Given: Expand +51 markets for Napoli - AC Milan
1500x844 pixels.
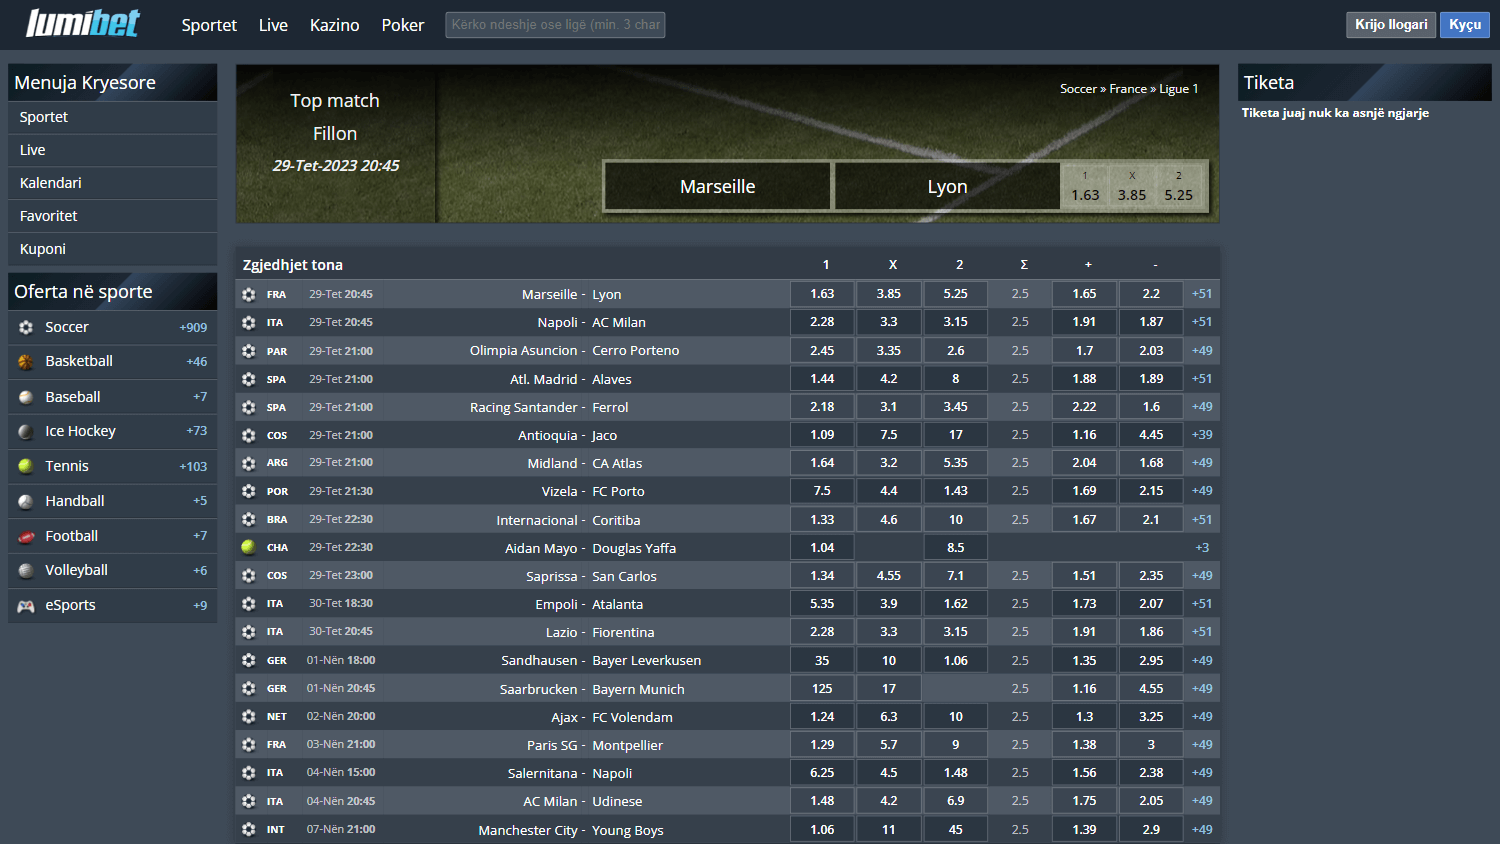Looking at the screenshot, I should point(1202,322).
